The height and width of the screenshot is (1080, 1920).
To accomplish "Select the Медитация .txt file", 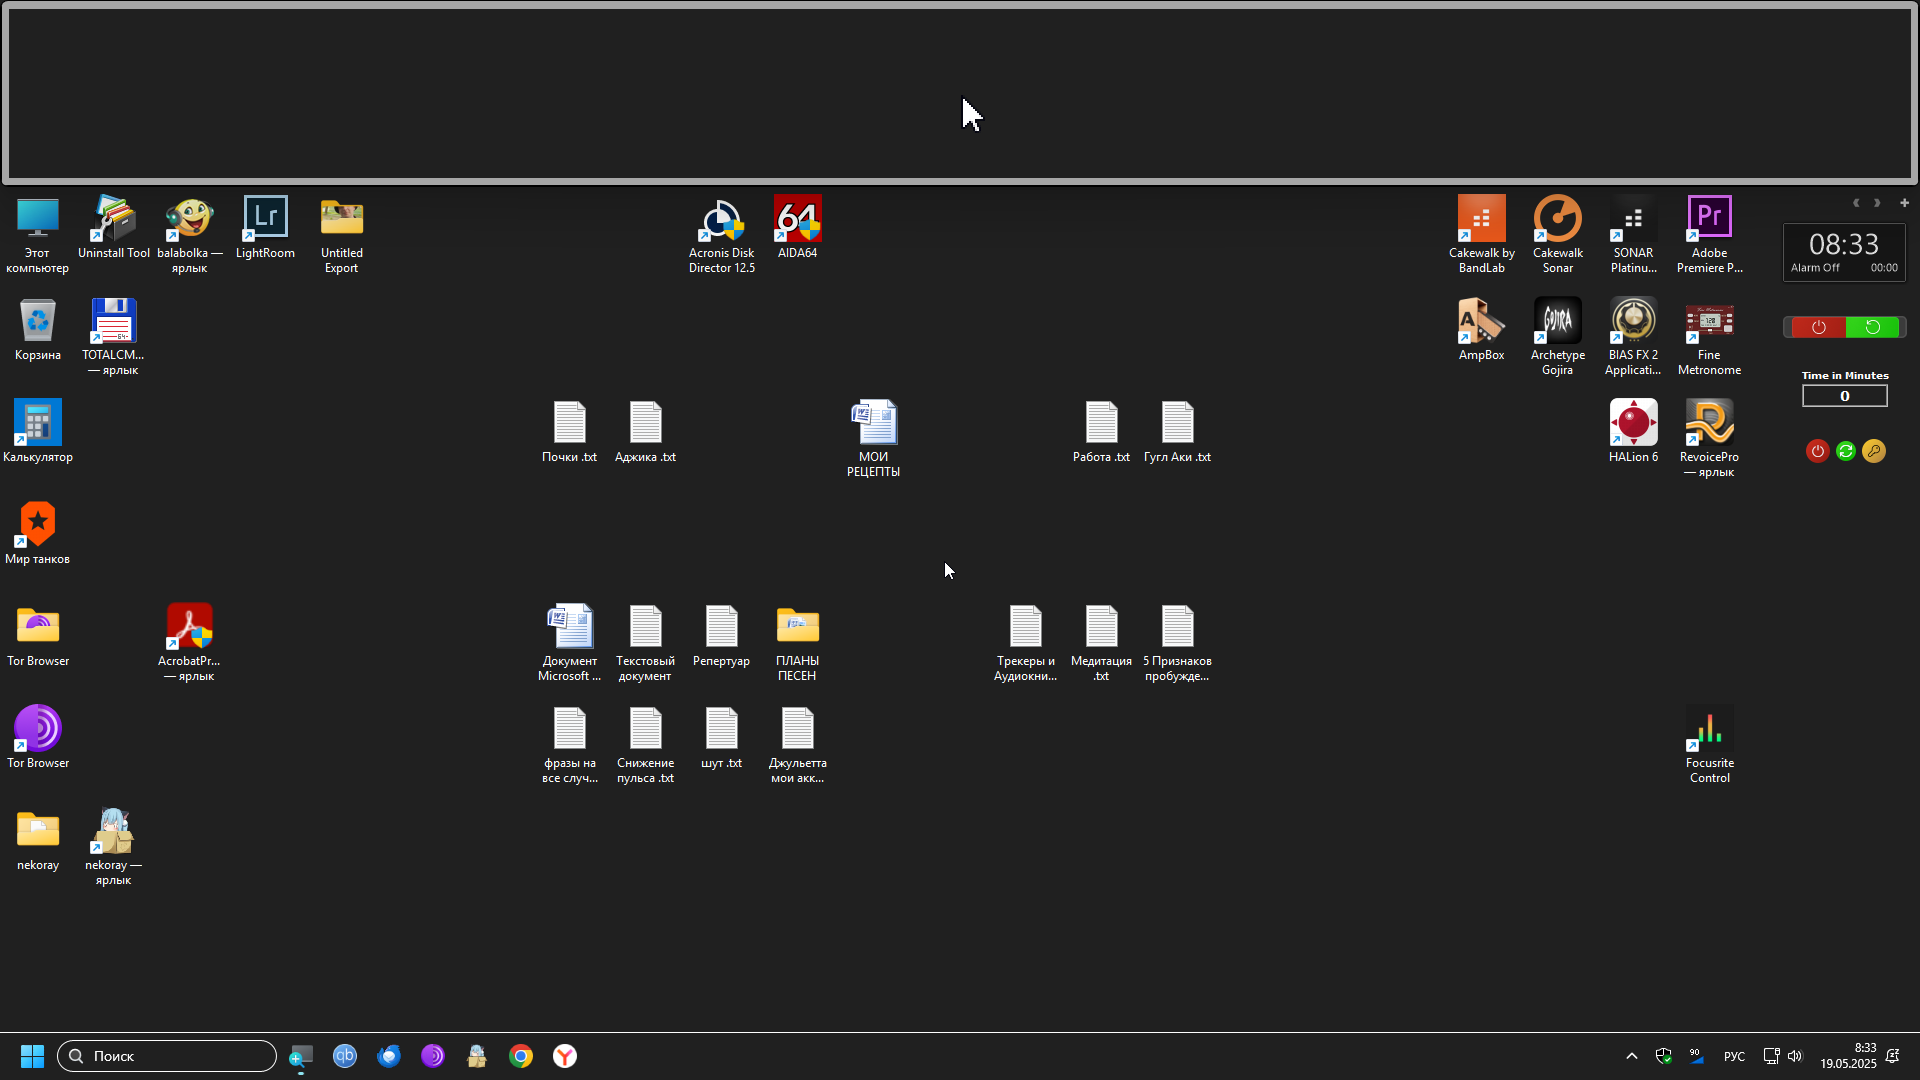I will click(x=1101, y=642).
